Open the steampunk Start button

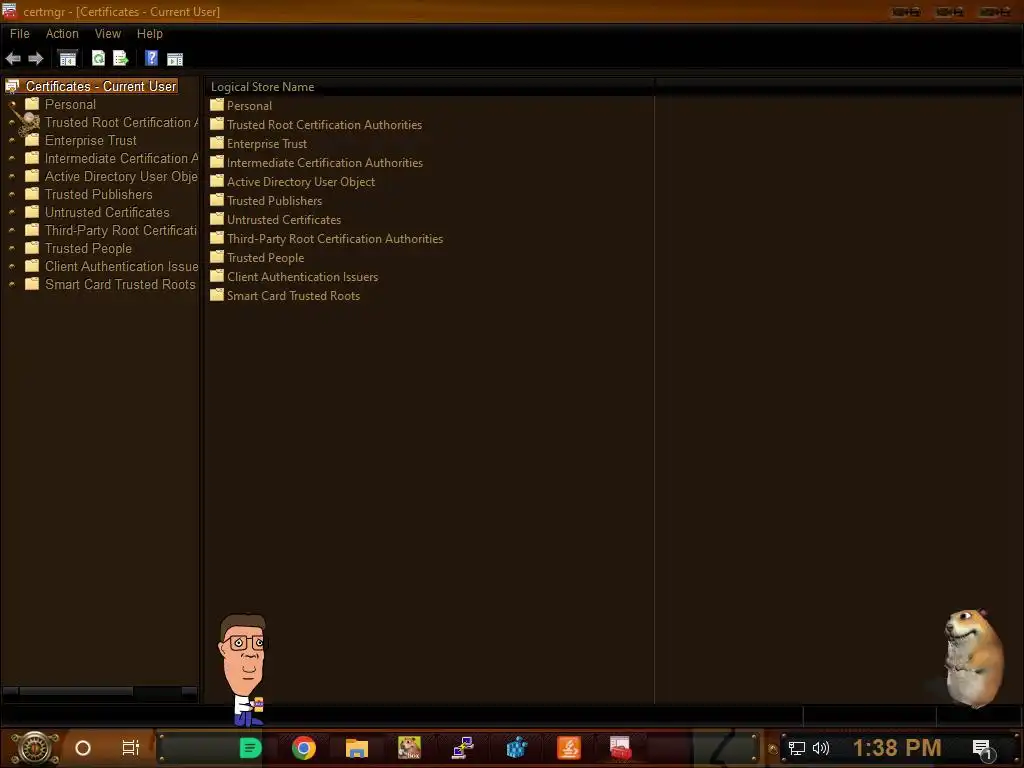[34, 748]
